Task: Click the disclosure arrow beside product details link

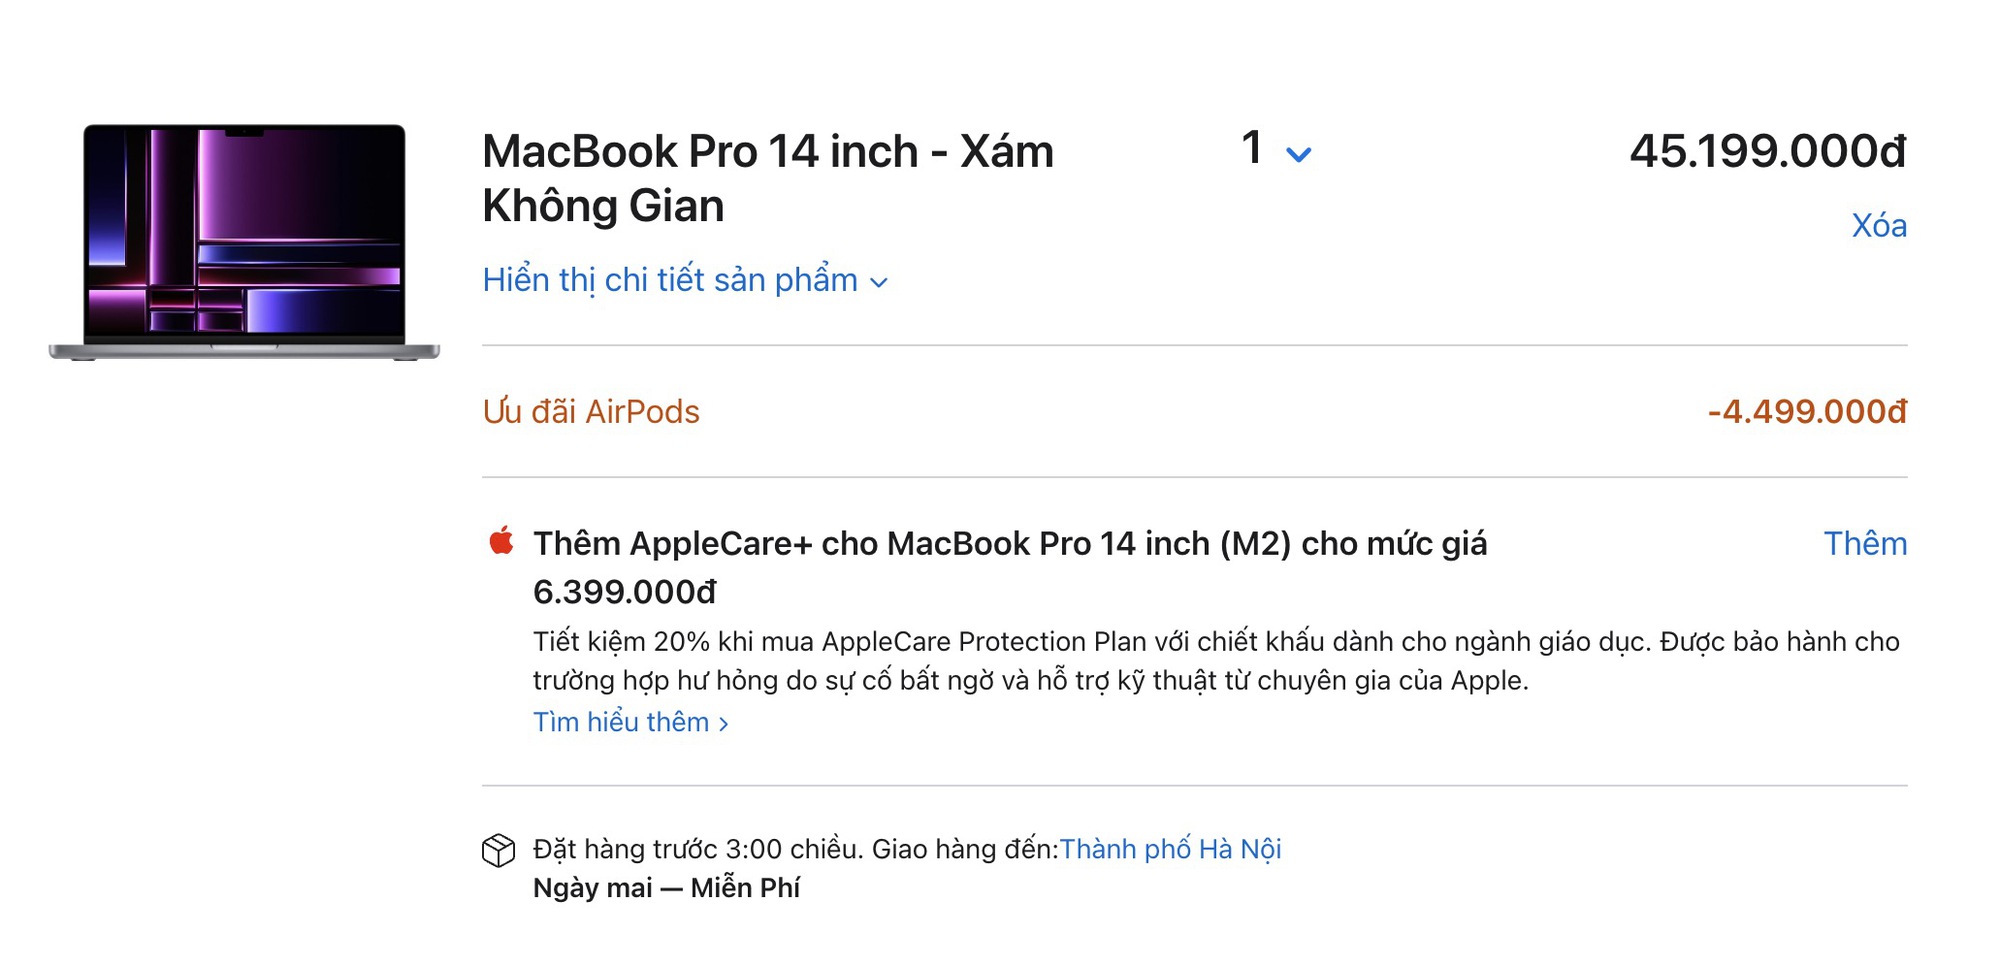Action: tap(880, 283)
